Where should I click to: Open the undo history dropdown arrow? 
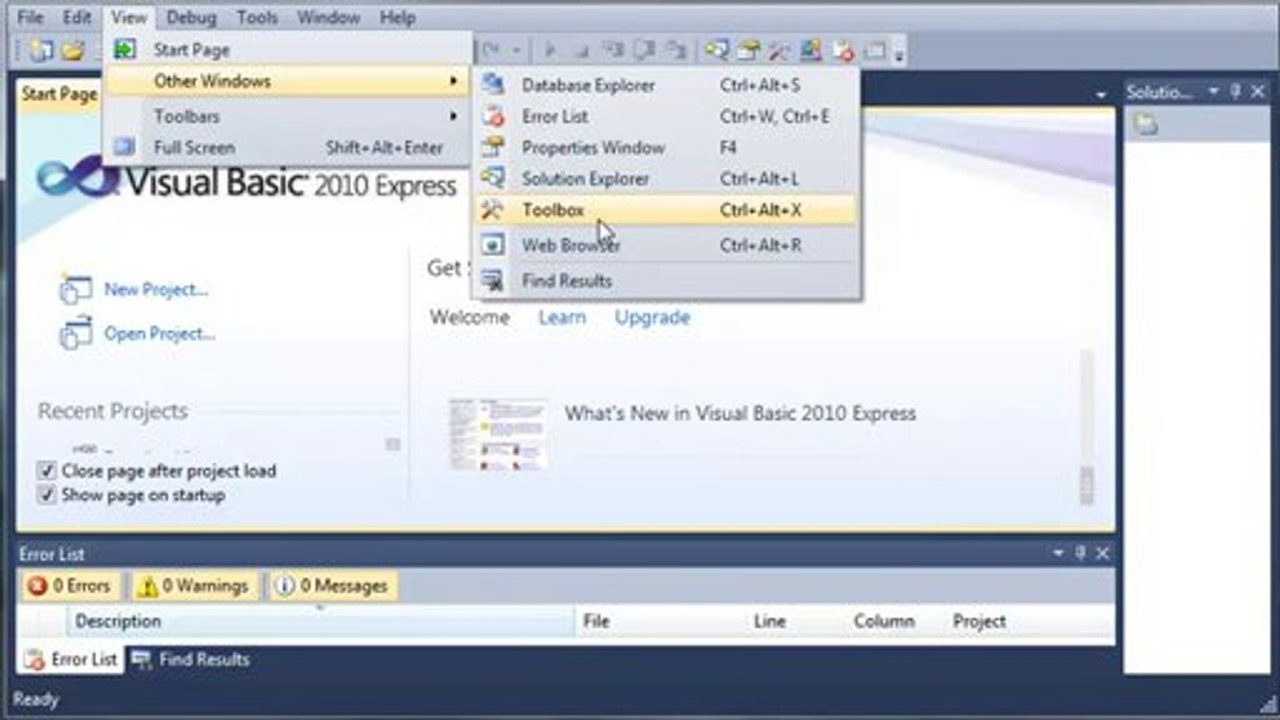point(517,50)
